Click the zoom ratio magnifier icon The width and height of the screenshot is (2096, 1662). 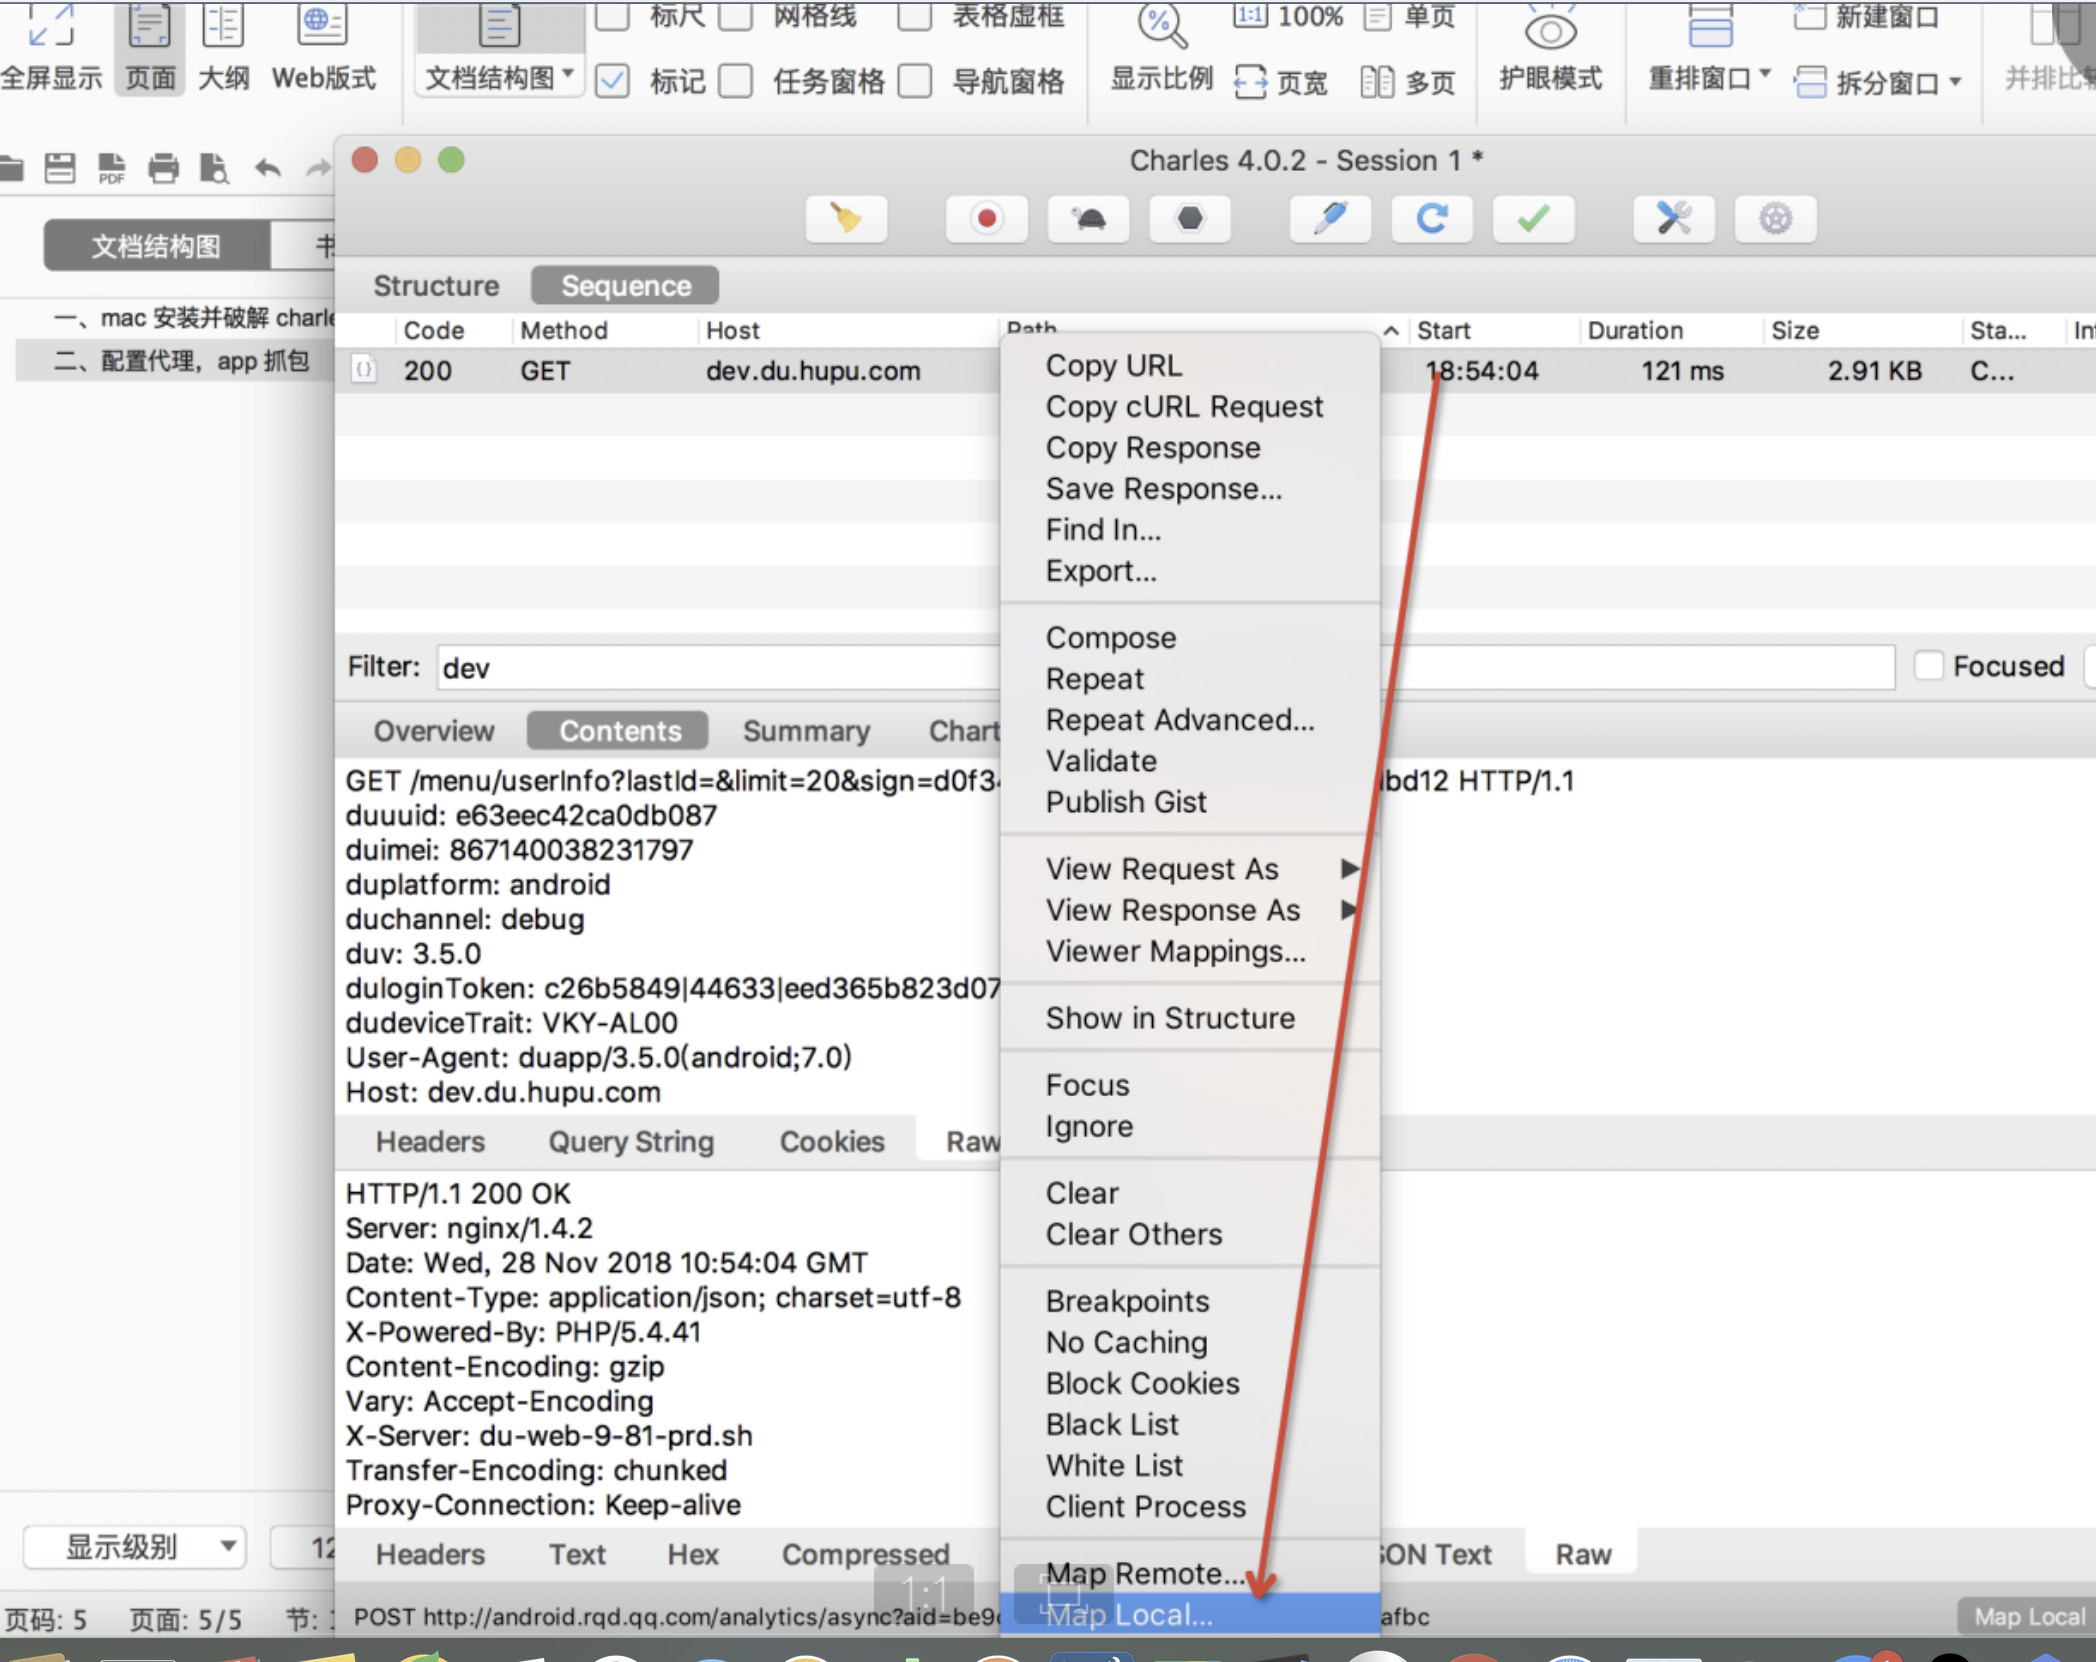point(1162,26)
